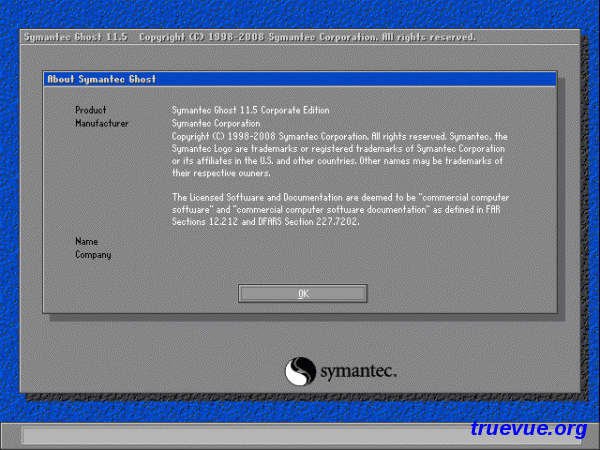Click the 'Symantec Corporation' manufacturer value
Screen dimensions: 600x450
(x=216, y=124)
